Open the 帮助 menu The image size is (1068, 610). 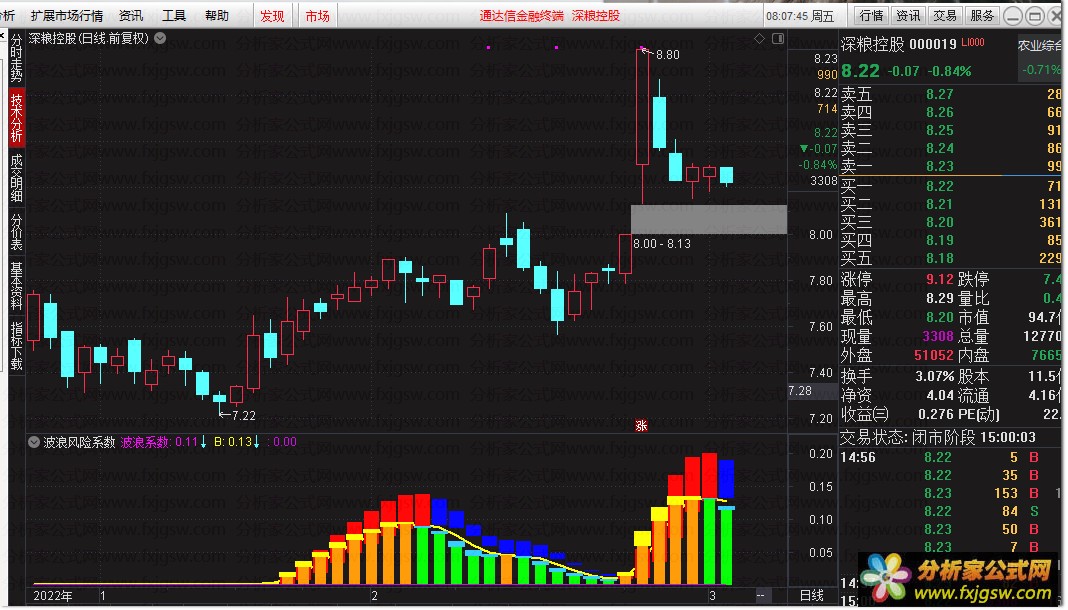pos(217,15)
